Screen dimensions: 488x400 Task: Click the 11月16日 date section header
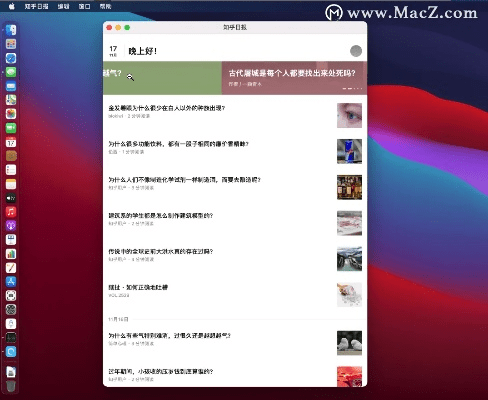118,319
